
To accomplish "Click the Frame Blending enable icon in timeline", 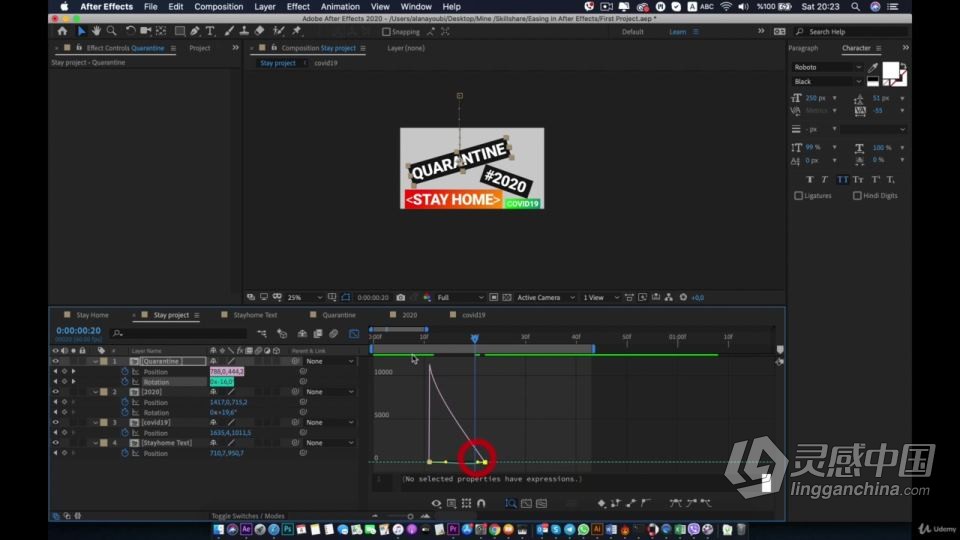I will 318,334.
